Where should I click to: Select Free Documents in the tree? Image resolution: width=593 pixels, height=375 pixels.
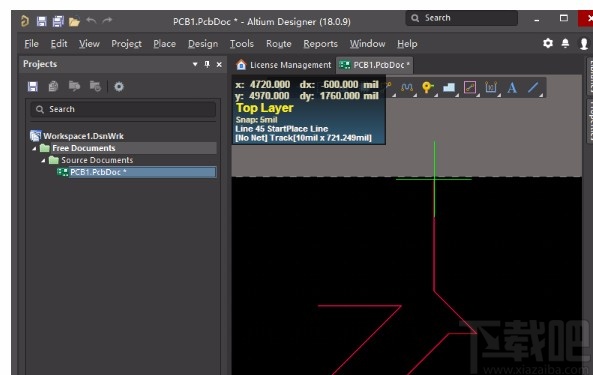click(x=84, y=148)
